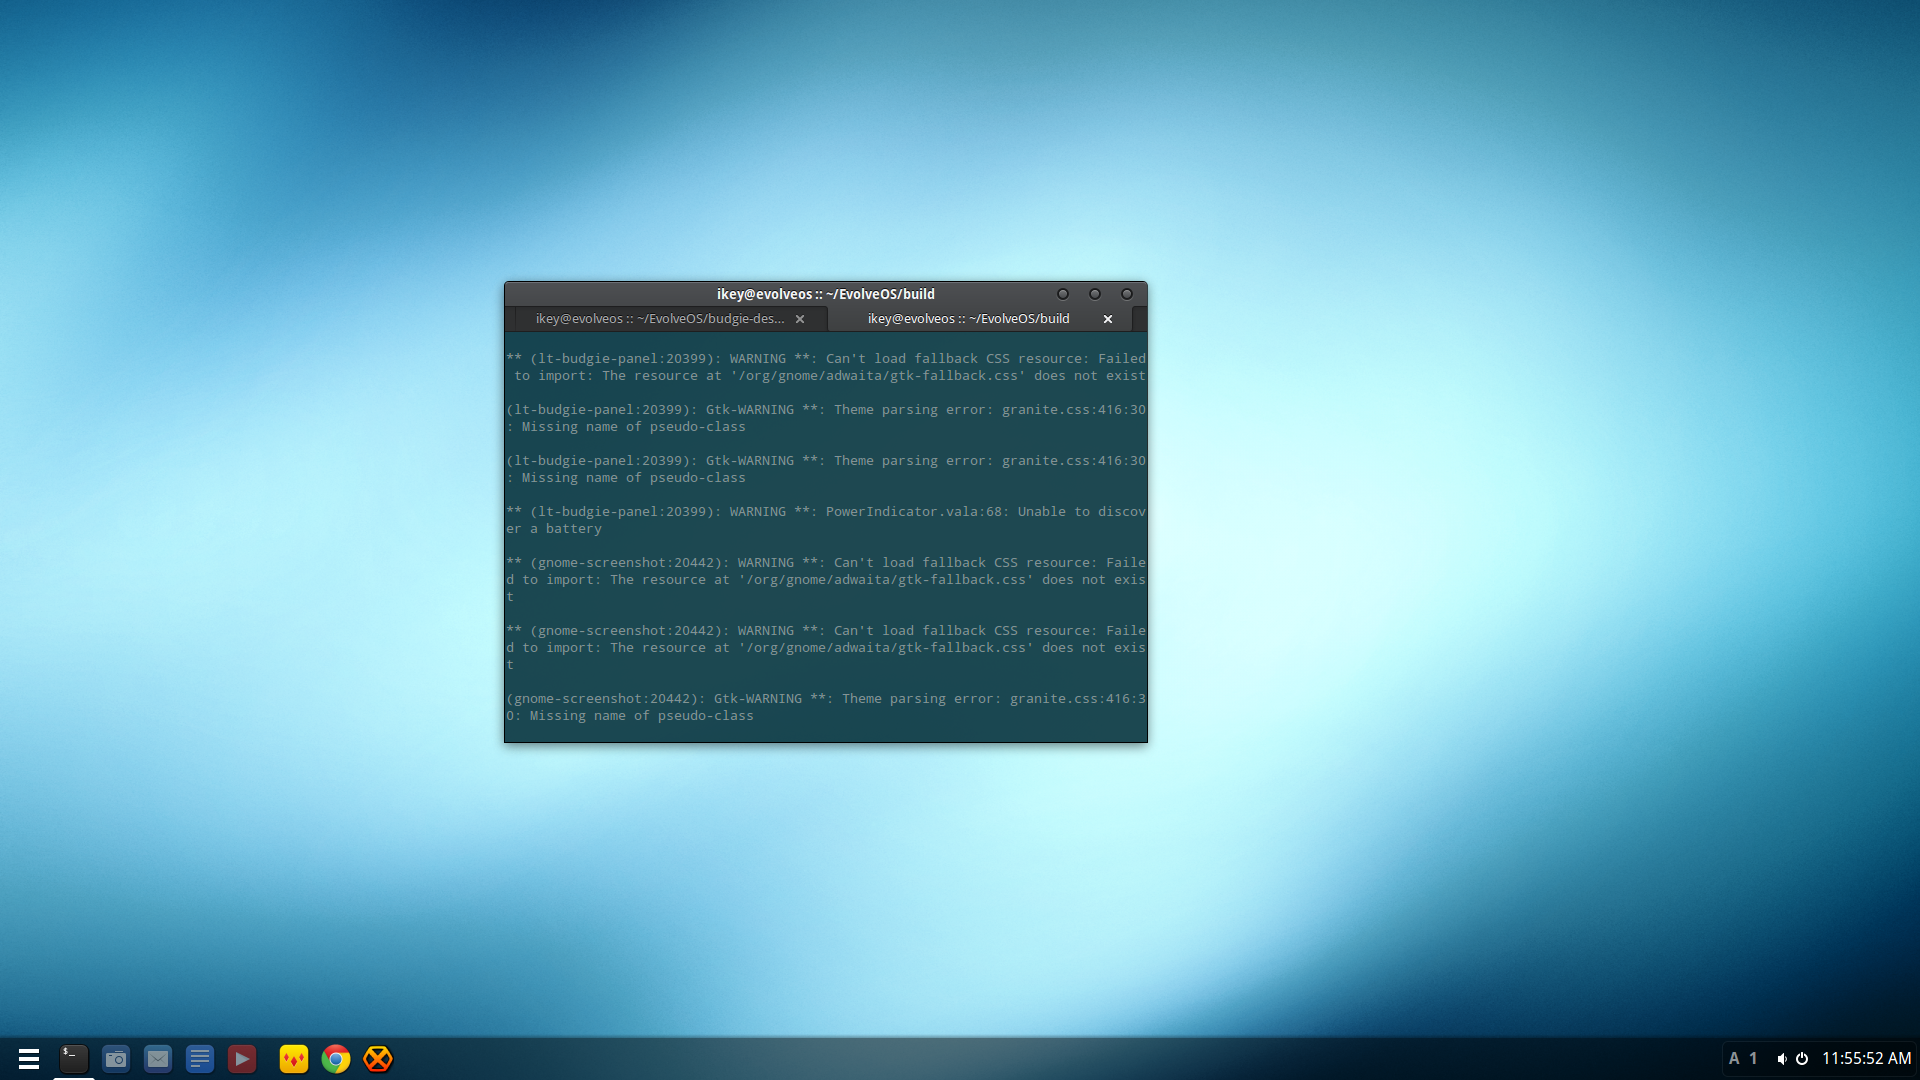Launch the red media player icon
Image resolution: width=1920 pixels, height=1080 pixels.
pyautogui.click(x=242, y=1059)
